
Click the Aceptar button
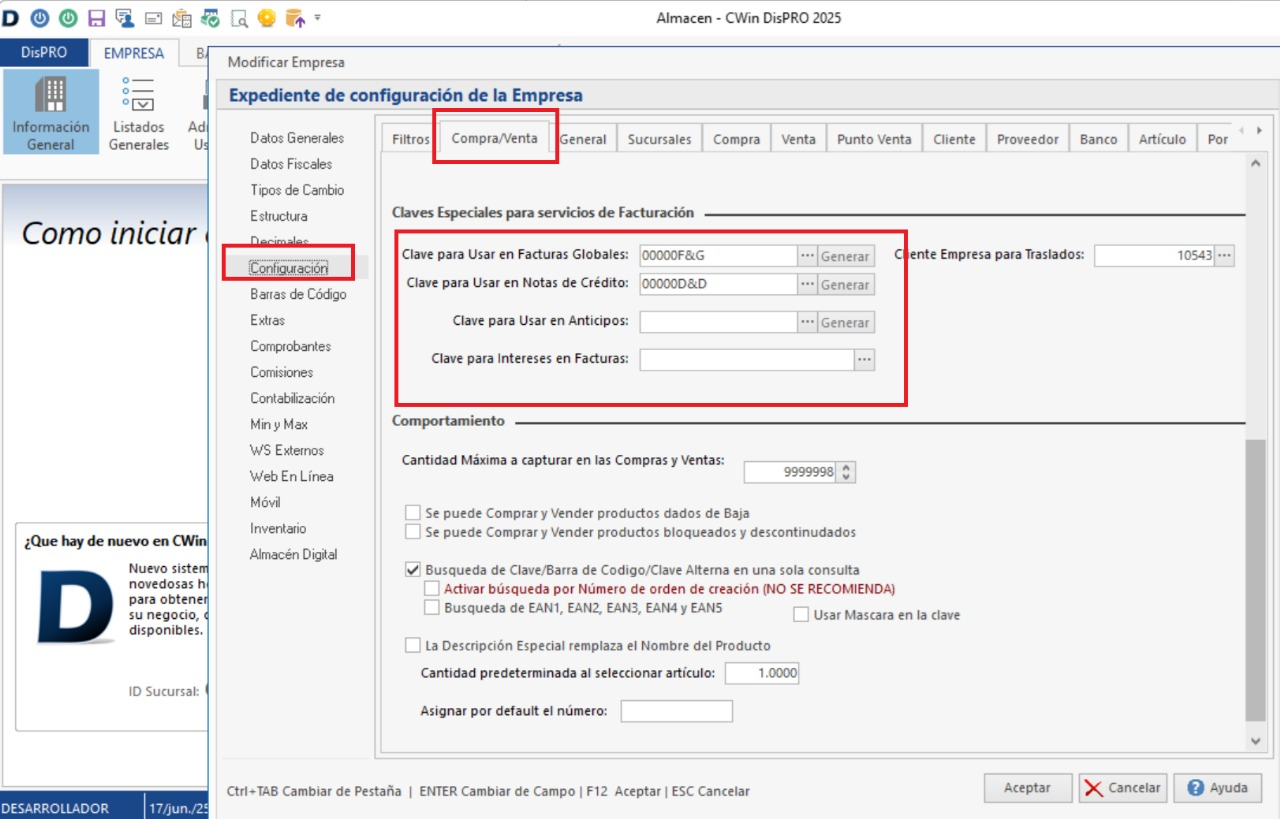[1027, 788]
